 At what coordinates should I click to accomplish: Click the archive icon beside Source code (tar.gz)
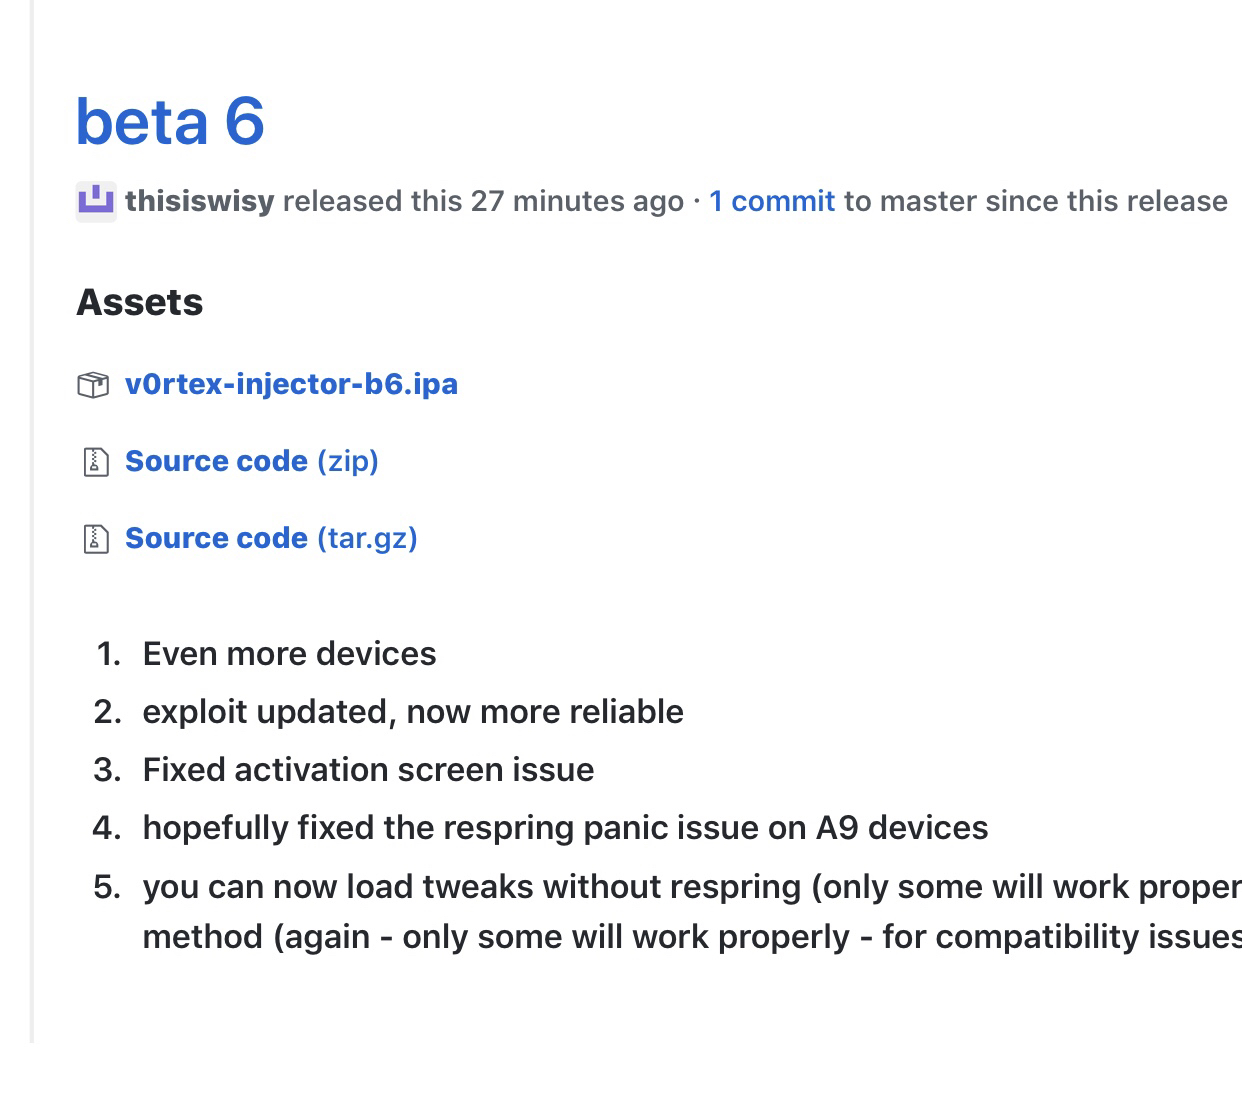95,539
